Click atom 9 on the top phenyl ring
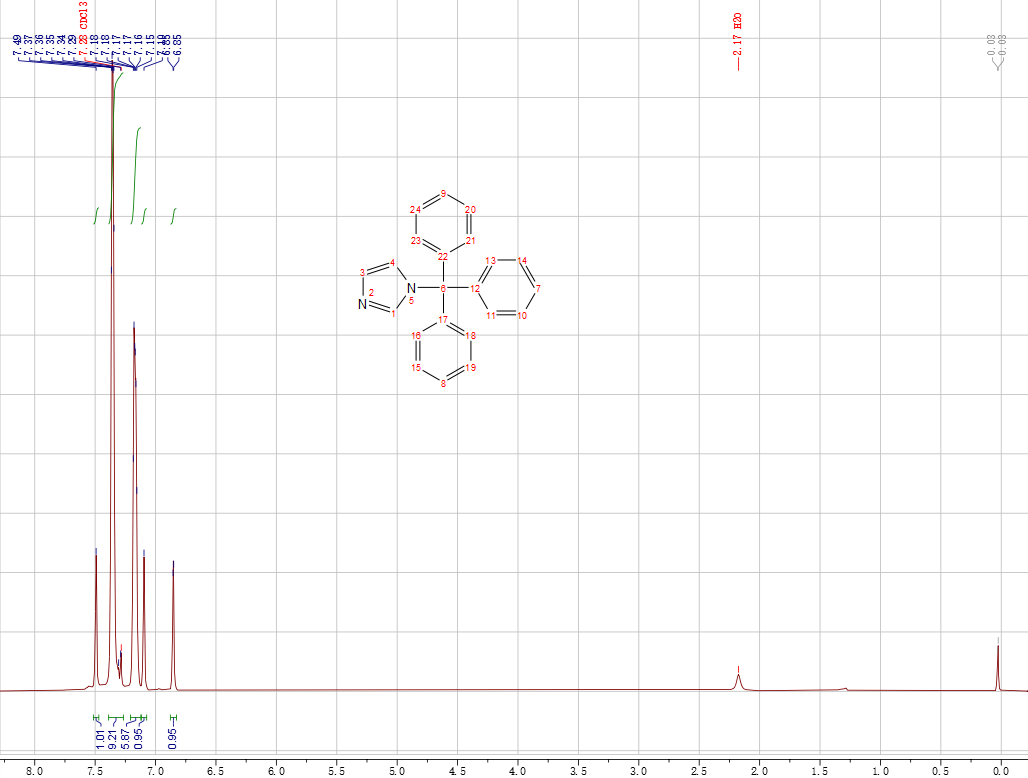Image resolution: width=1028 pixels, height=778 pixels. click(443, 193)
